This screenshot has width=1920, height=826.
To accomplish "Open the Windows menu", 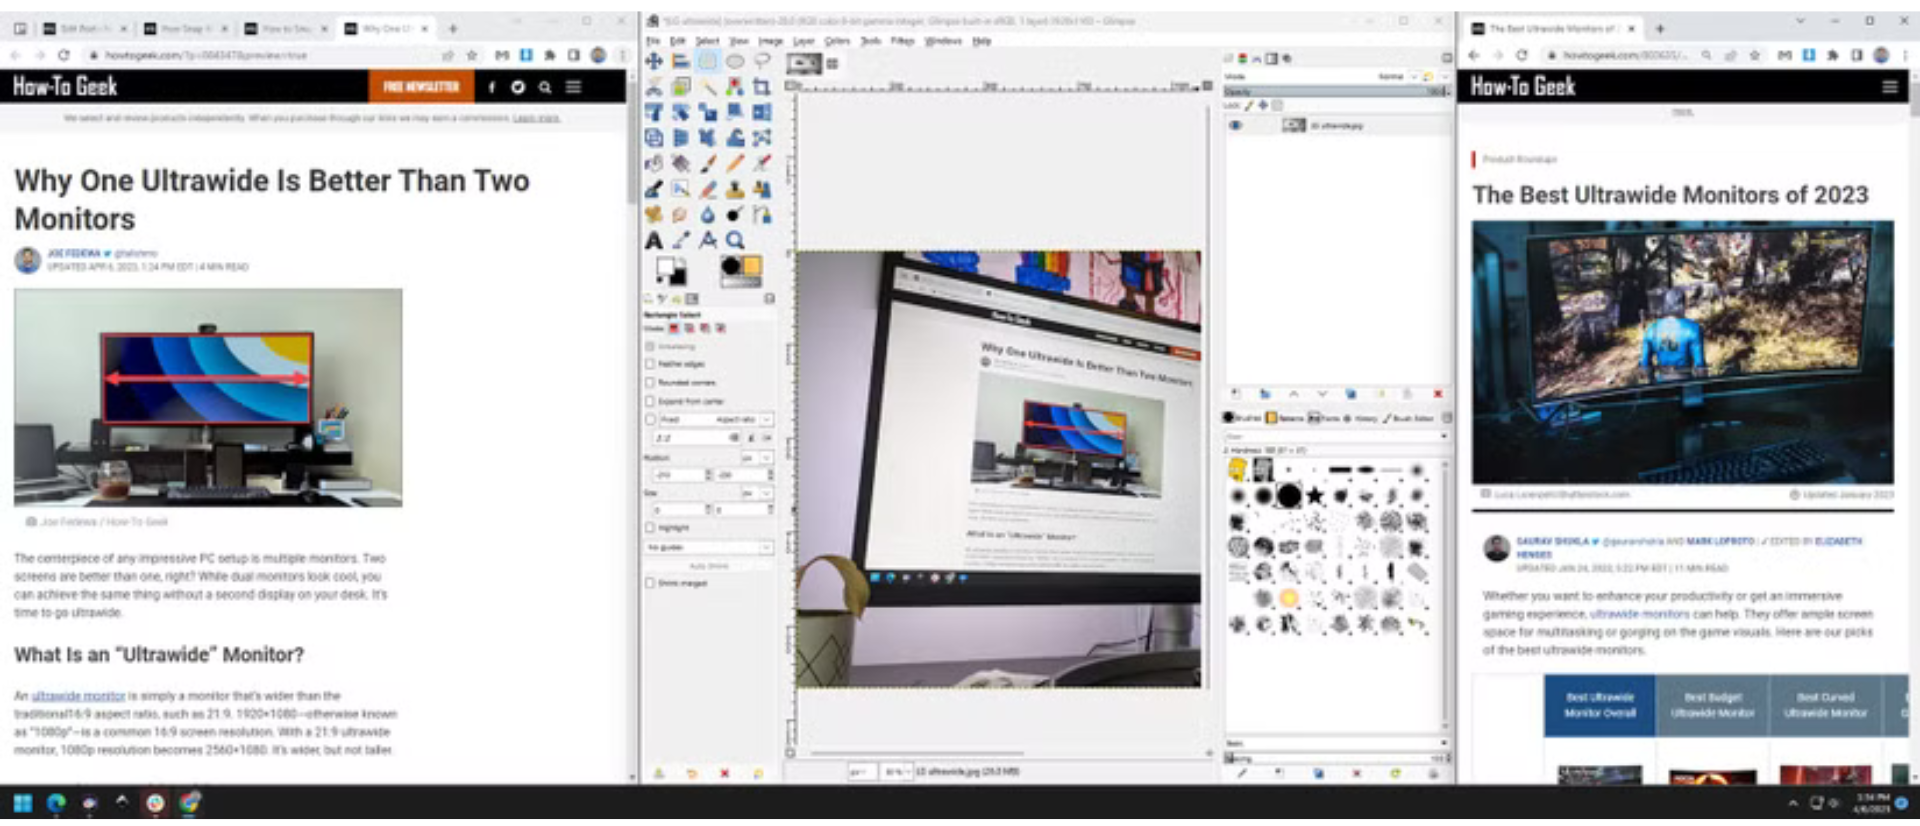I will click(x=943, y=41).
